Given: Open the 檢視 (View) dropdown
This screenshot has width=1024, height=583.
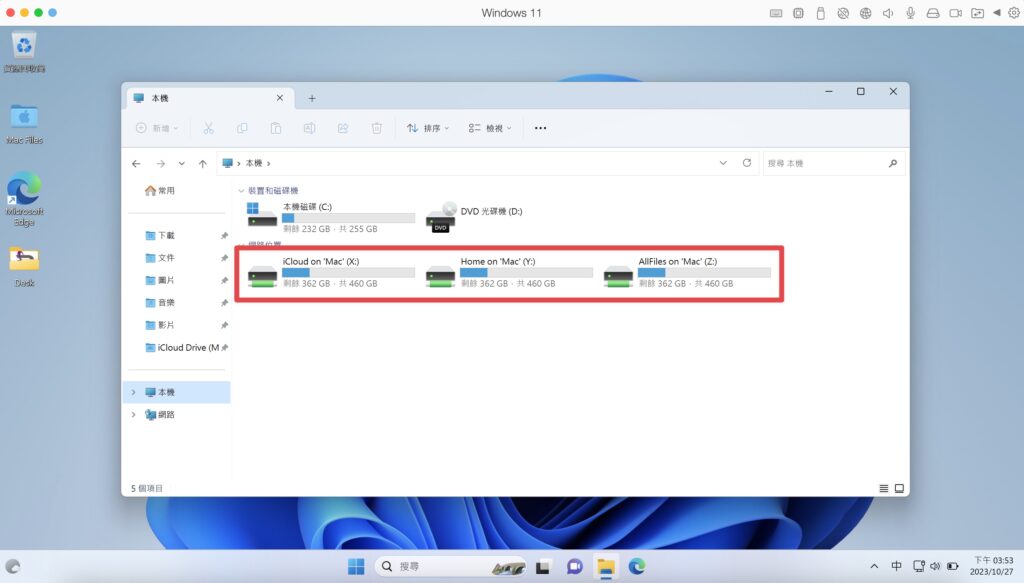Looking at the screenshot, I should coord(490,128).
